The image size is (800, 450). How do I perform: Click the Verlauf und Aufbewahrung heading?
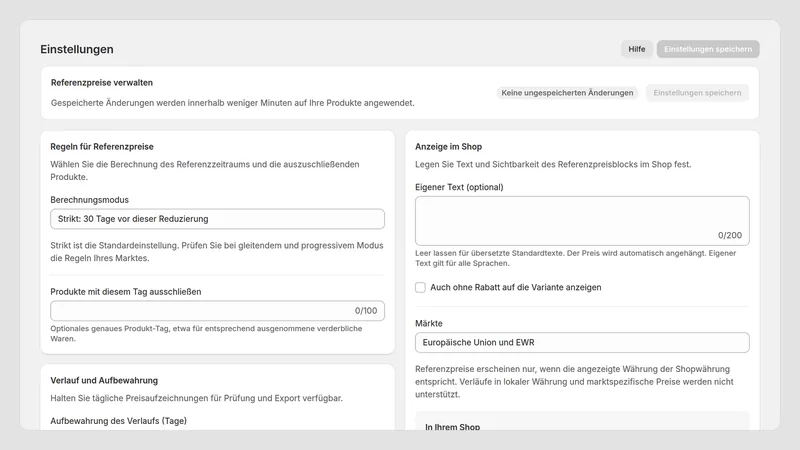tap(104, 380)
